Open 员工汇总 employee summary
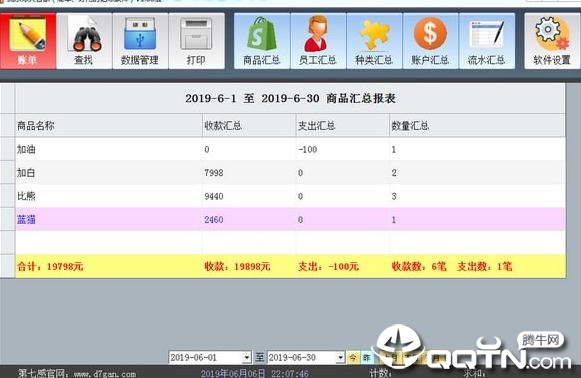 coord(318,41)
